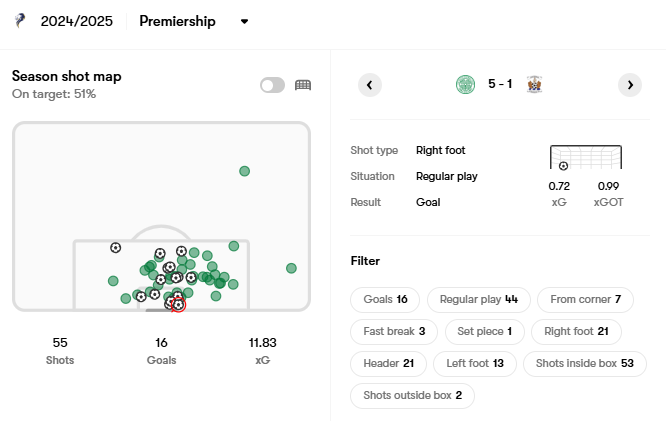Click the Shots inside box 53 button
The height and width of the screenshot is (421, 666).
(x=584, y=364)
